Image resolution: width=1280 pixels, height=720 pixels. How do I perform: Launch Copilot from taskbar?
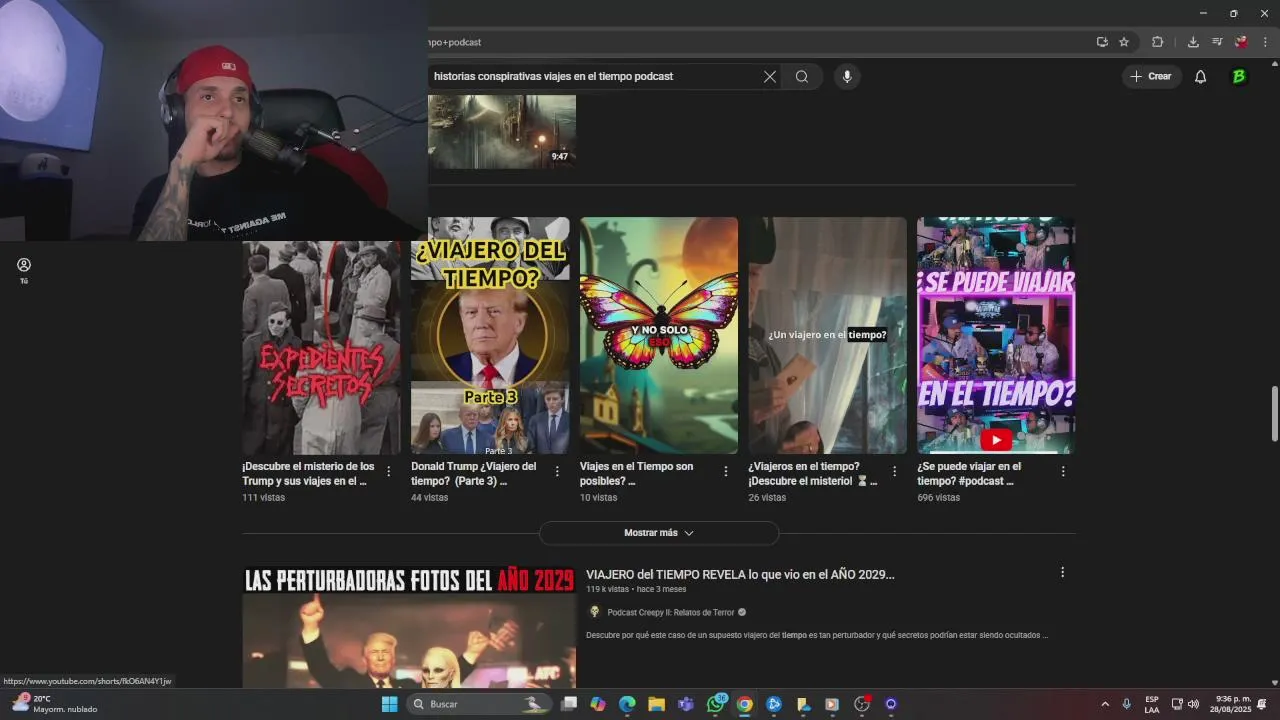[x=598, y=704]
